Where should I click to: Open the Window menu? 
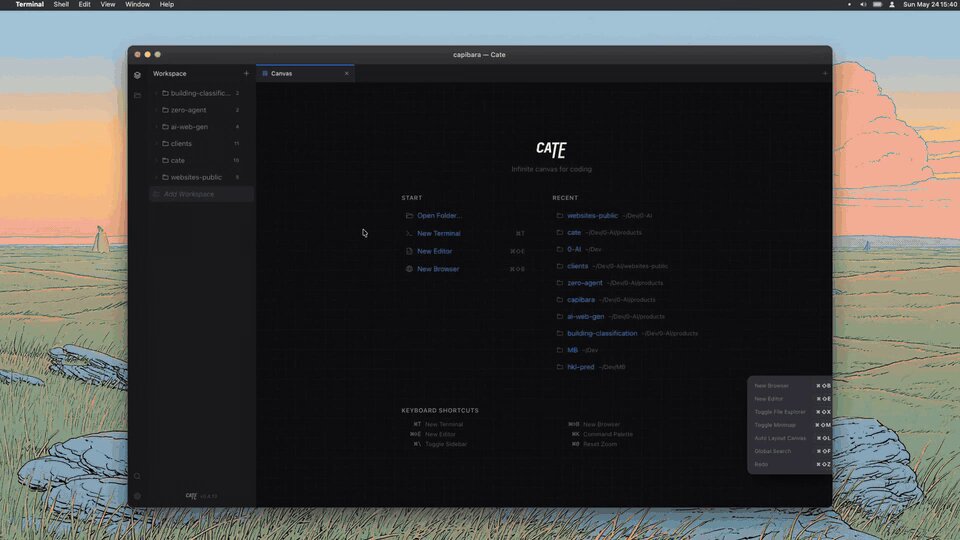[137, 4]
